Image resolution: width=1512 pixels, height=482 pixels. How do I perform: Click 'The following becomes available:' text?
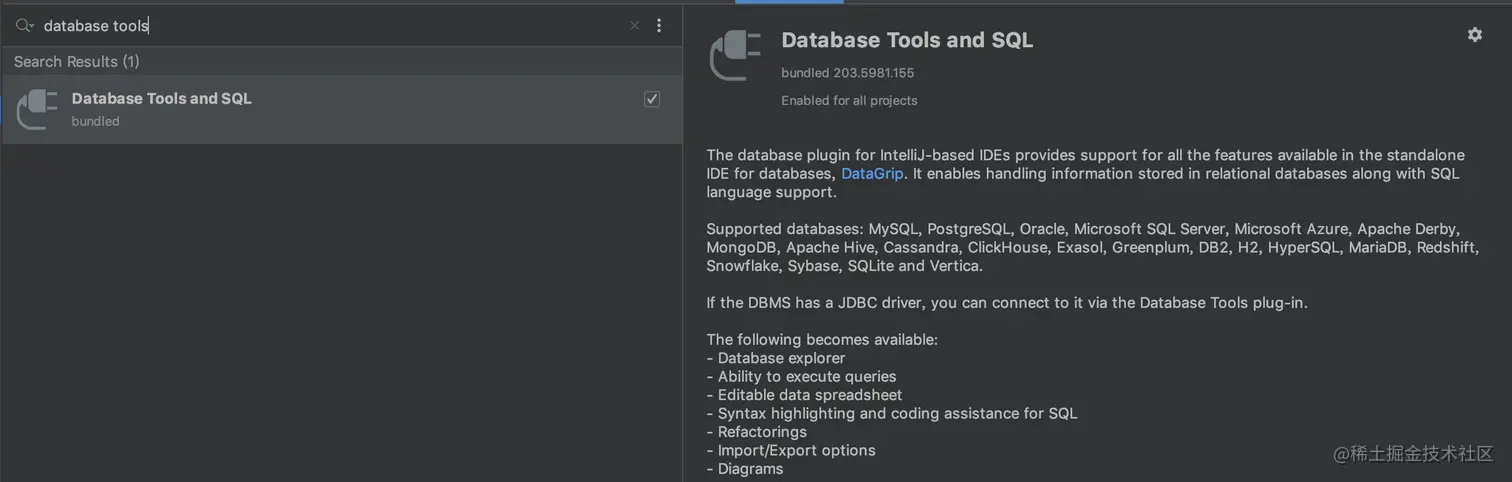click(822, 340)
